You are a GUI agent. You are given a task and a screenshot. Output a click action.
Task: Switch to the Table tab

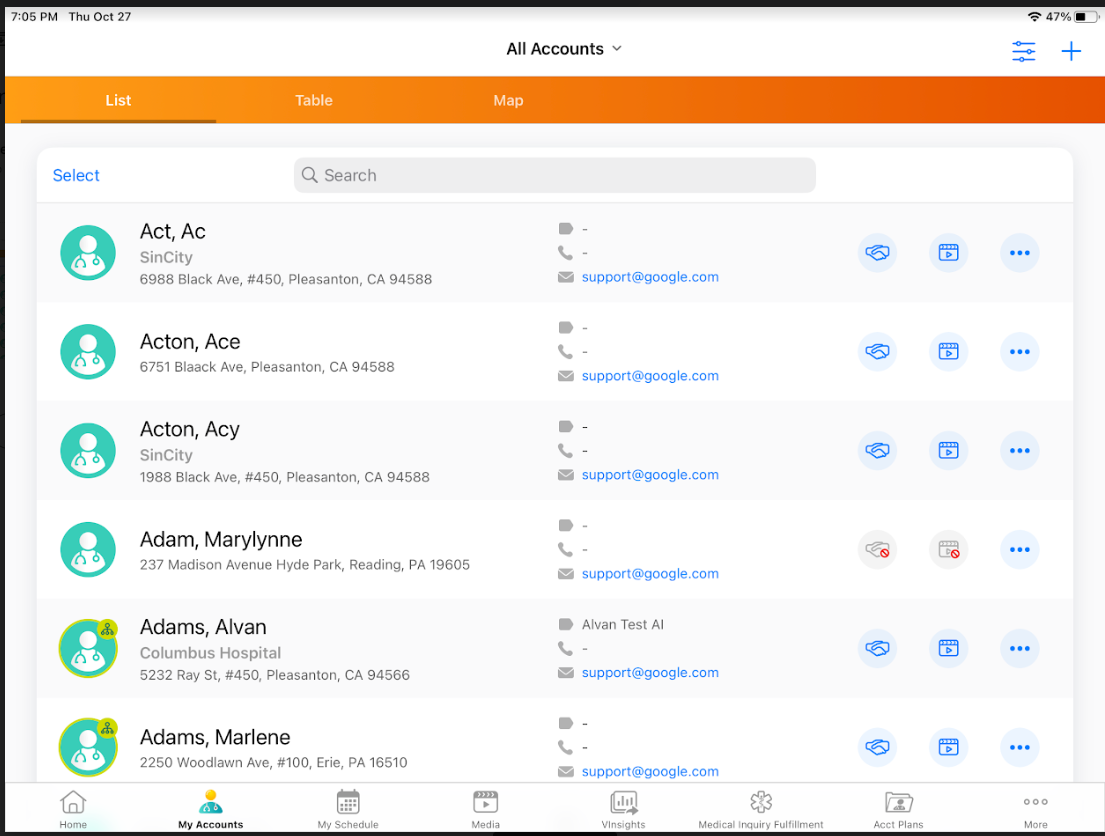[x=313, y=100]
